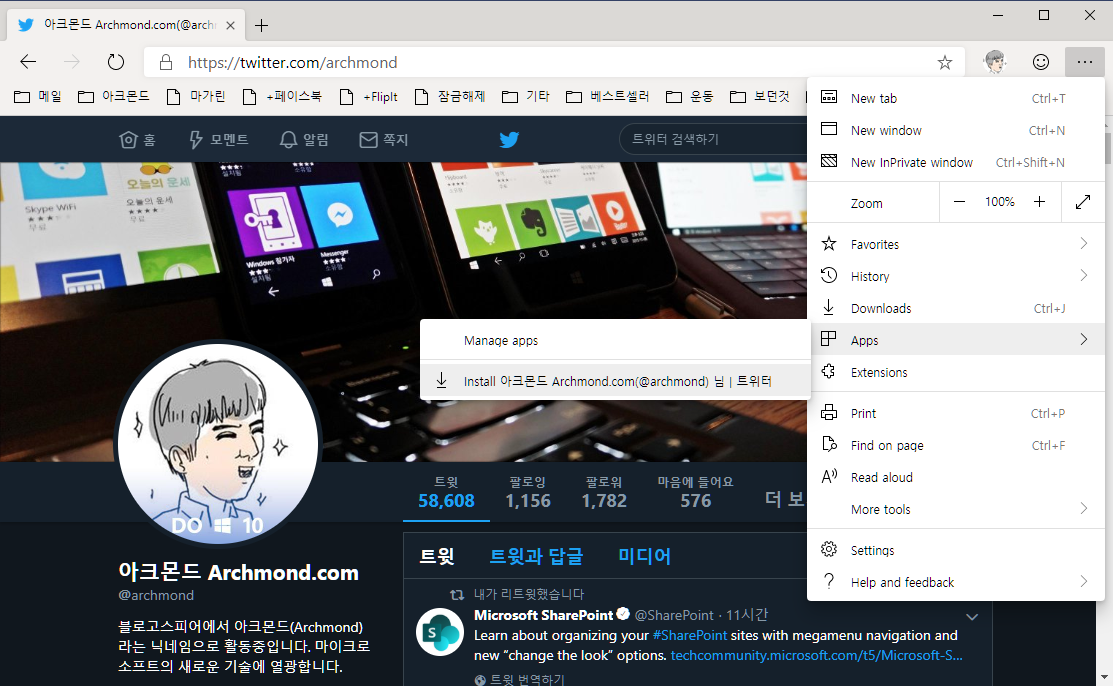The height and width of the screenshot is (686, 1113).
Task: View 마음에 들어요 count 576
Action: coord(695,492)
